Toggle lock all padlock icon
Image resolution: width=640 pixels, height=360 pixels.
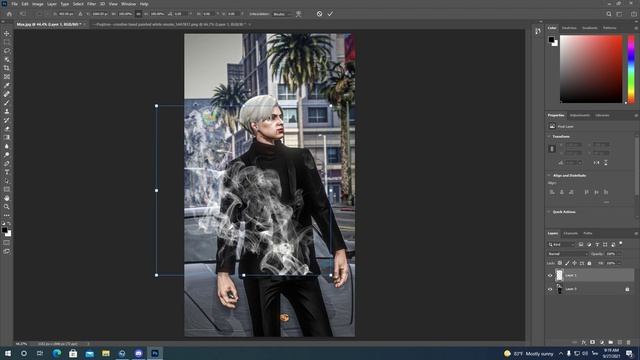click(x=589, y=263)
